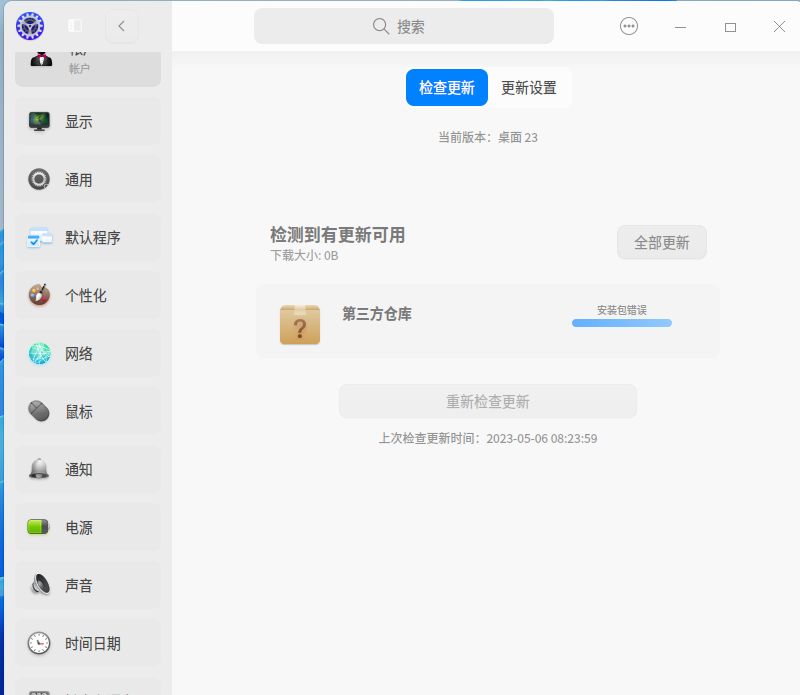Screen dimensions: 800x695
Task: Switch to the 更新设置 tab
Action: coord(529,87)
